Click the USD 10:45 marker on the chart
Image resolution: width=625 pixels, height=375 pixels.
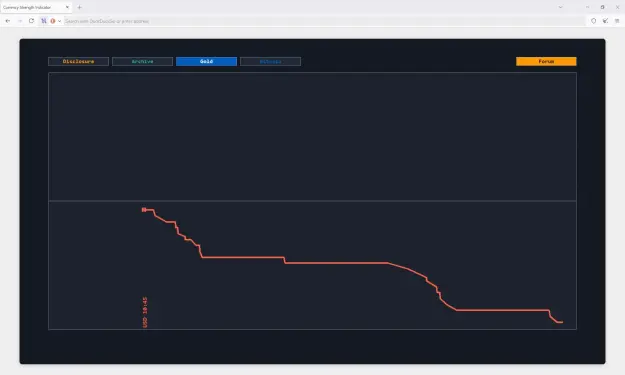[x=145, y=312]
